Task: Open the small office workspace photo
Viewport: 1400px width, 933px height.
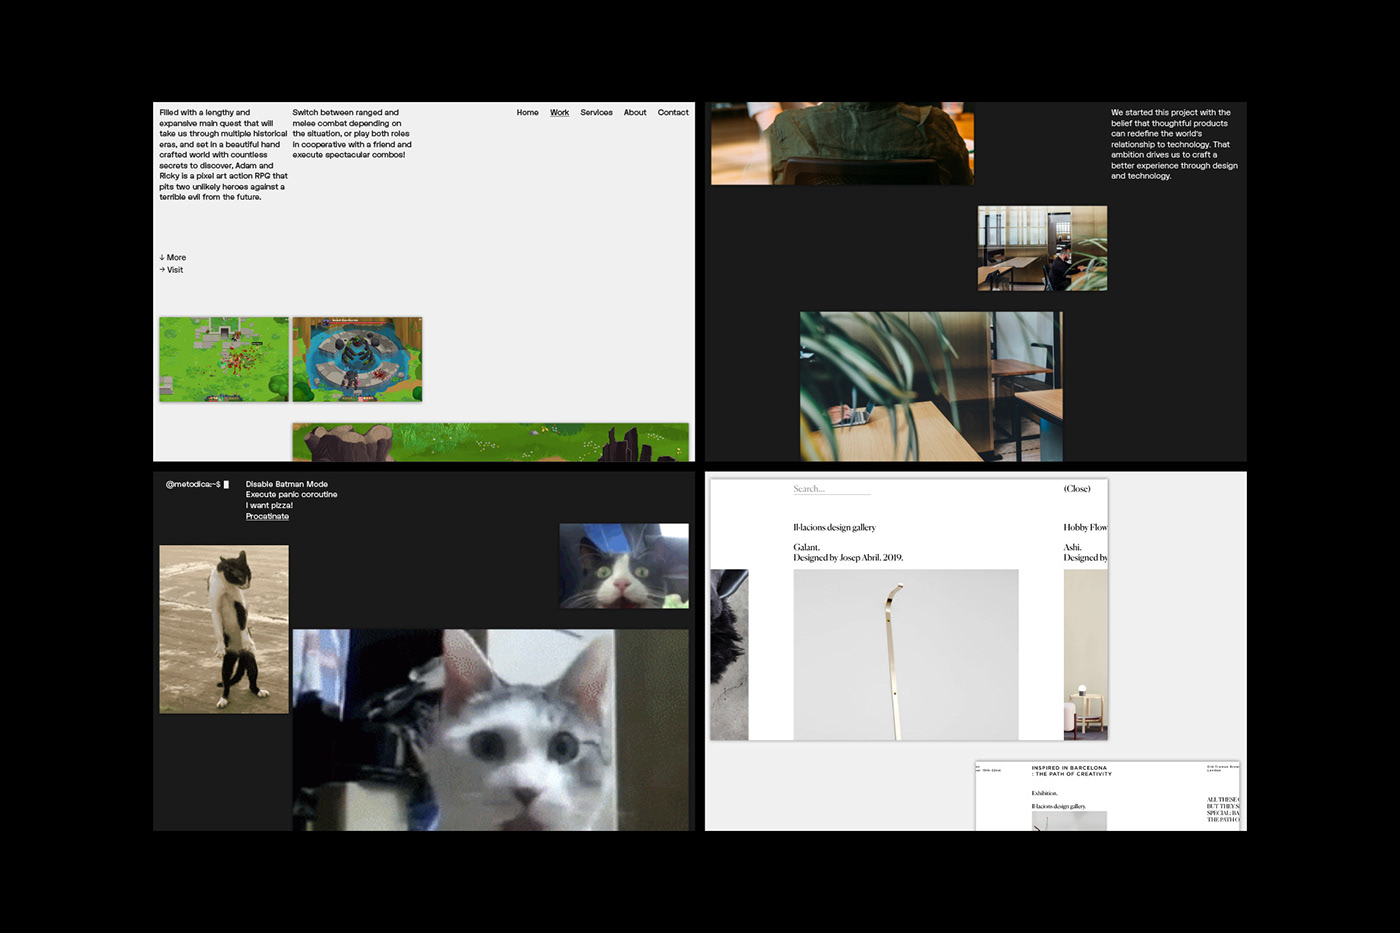Action: tap(1042, 248)
